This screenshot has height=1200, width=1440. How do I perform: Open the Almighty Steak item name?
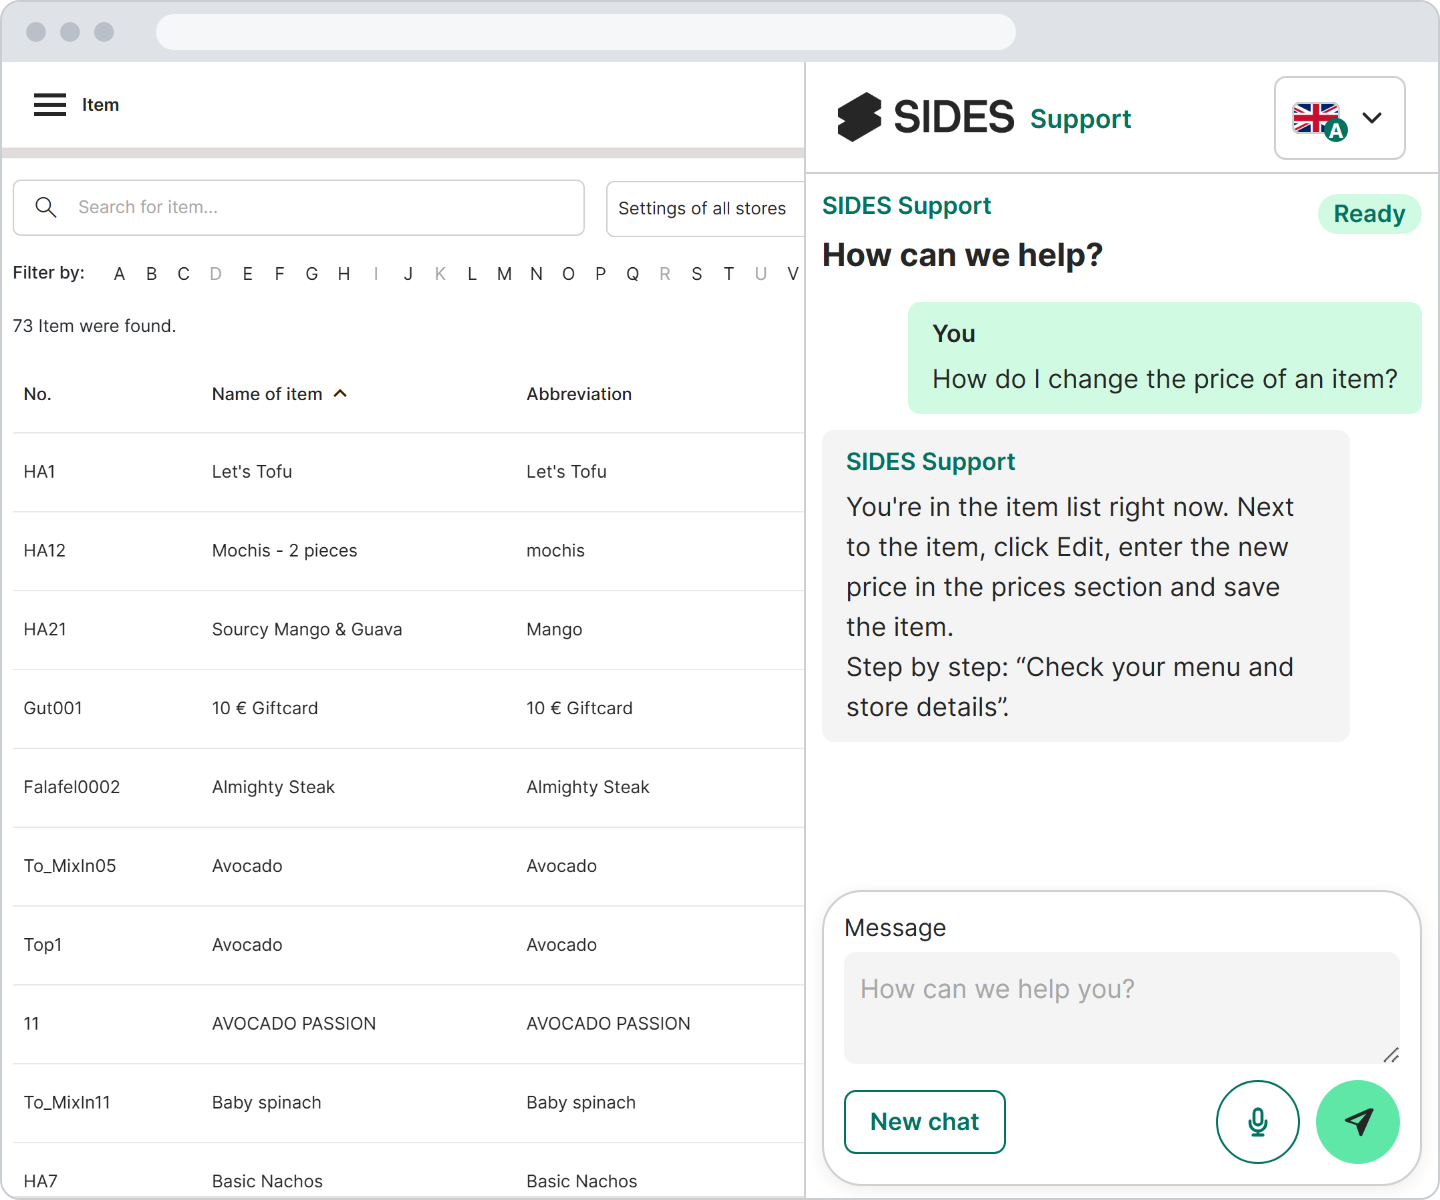(x=273, y=788)
